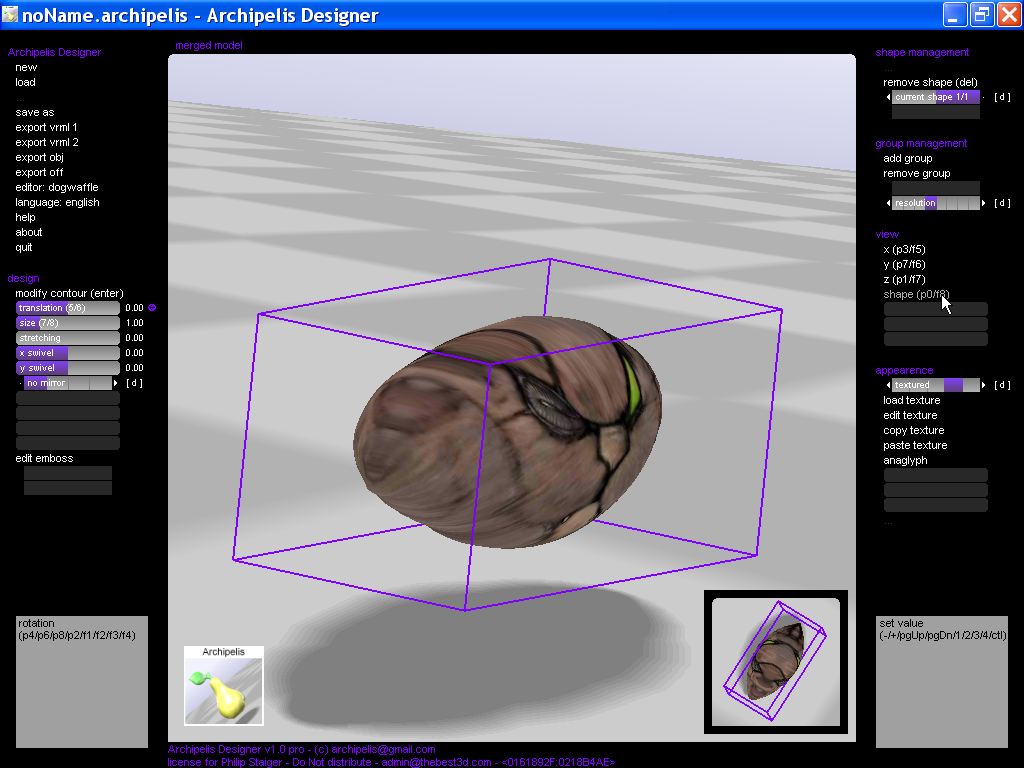The width and height of the screenshot is (1024, 768).
Task: Advance the no mirror selector with right arrow
Action: (115, 383)
